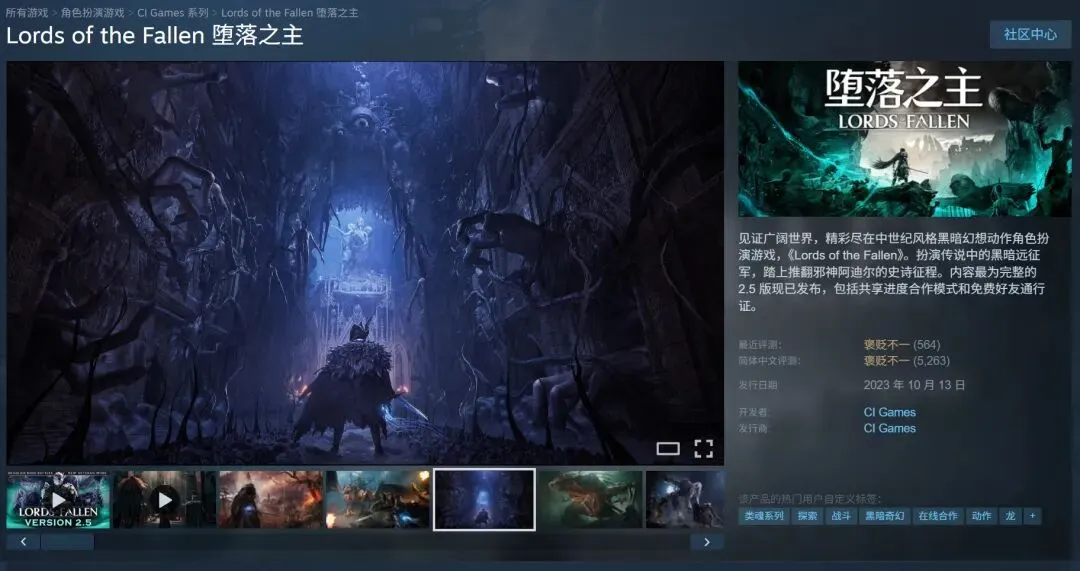Screen dimensions: 1080x571
Task: Play the second video trailer thumbnail
Action: point(165,500)
